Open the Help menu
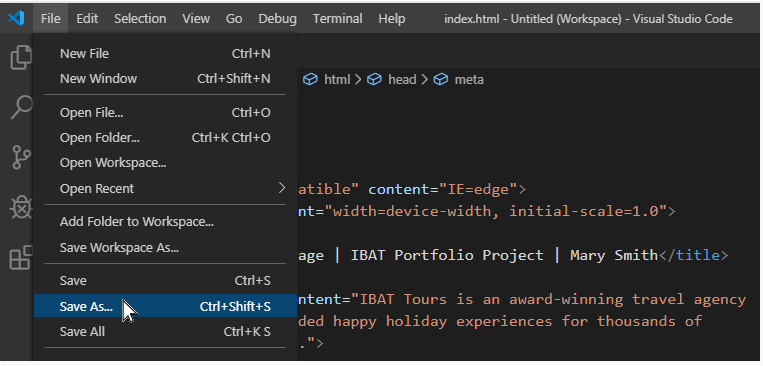This screenshot has height=366, width=763. [x=392, y=18]
